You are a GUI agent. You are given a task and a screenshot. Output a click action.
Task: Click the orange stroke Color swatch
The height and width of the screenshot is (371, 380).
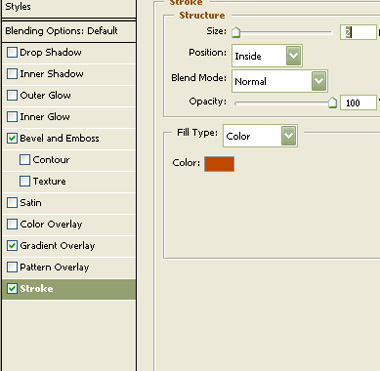(219, 164)
